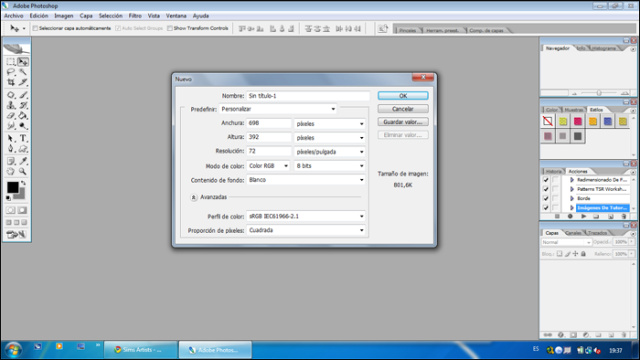This screenshot has width=640, height=360.
Task: Toggle checkmark for the Borde action
Action: (x=546, y=198)
